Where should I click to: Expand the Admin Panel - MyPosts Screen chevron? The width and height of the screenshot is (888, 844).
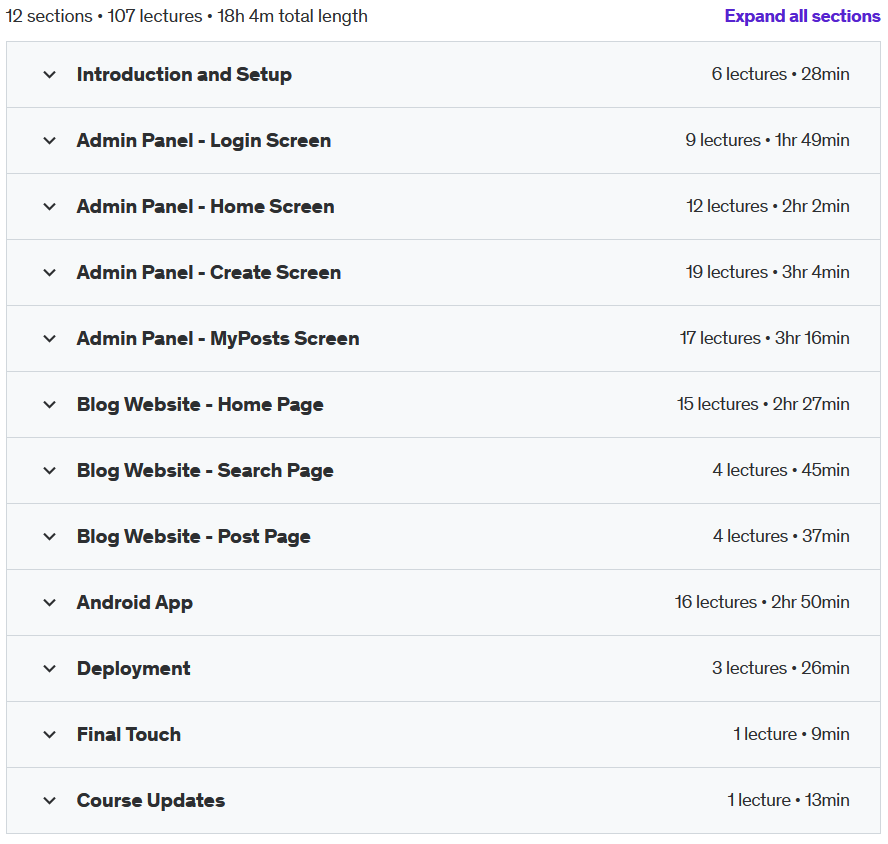point(50,338)
